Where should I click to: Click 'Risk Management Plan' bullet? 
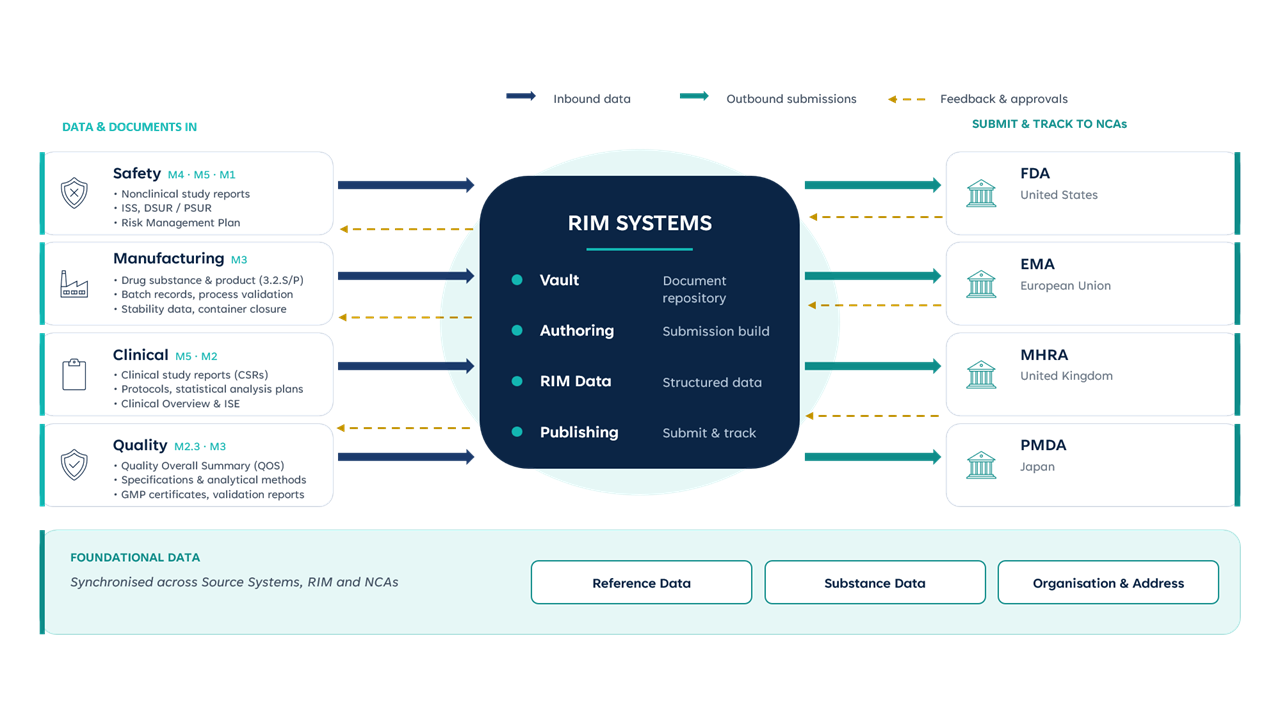click(177, 223)
